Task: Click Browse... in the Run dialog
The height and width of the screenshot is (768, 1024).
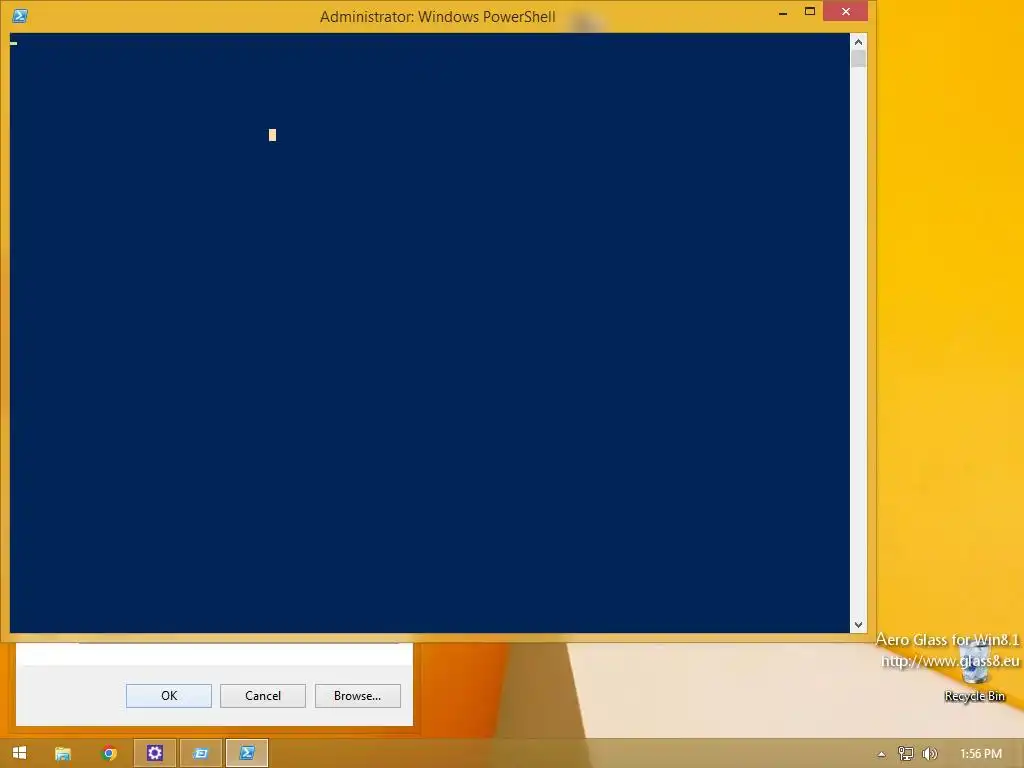Action: (x=357, y=696)
